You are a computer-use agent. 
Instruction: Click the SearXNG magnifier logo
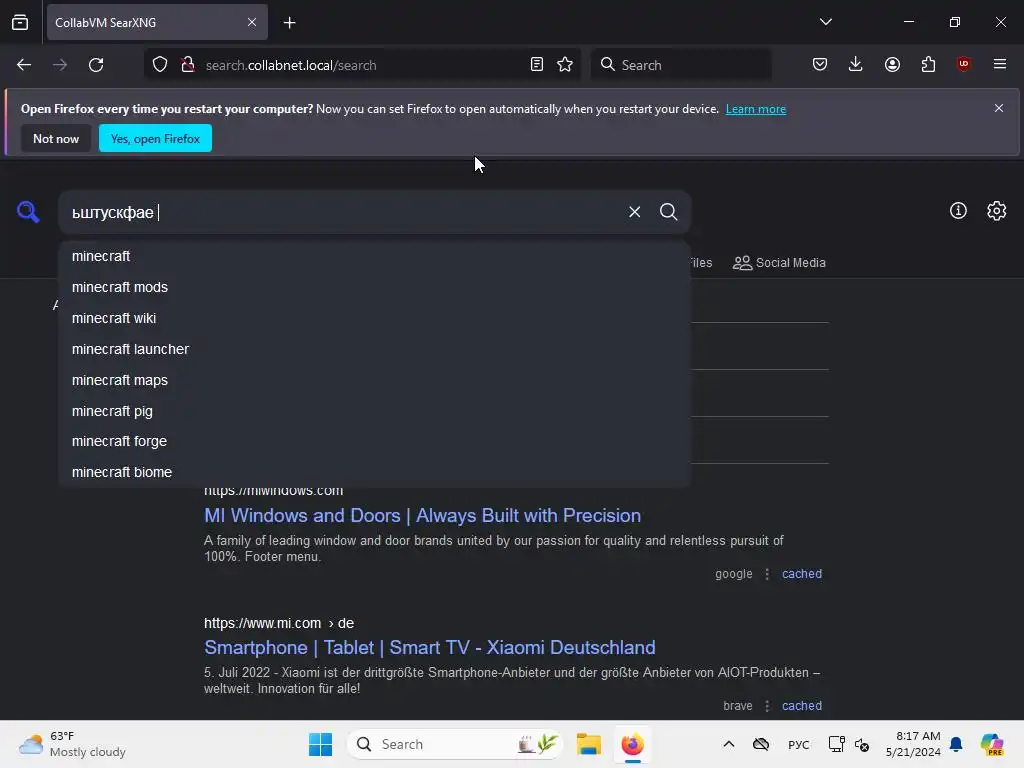[28, 212]
